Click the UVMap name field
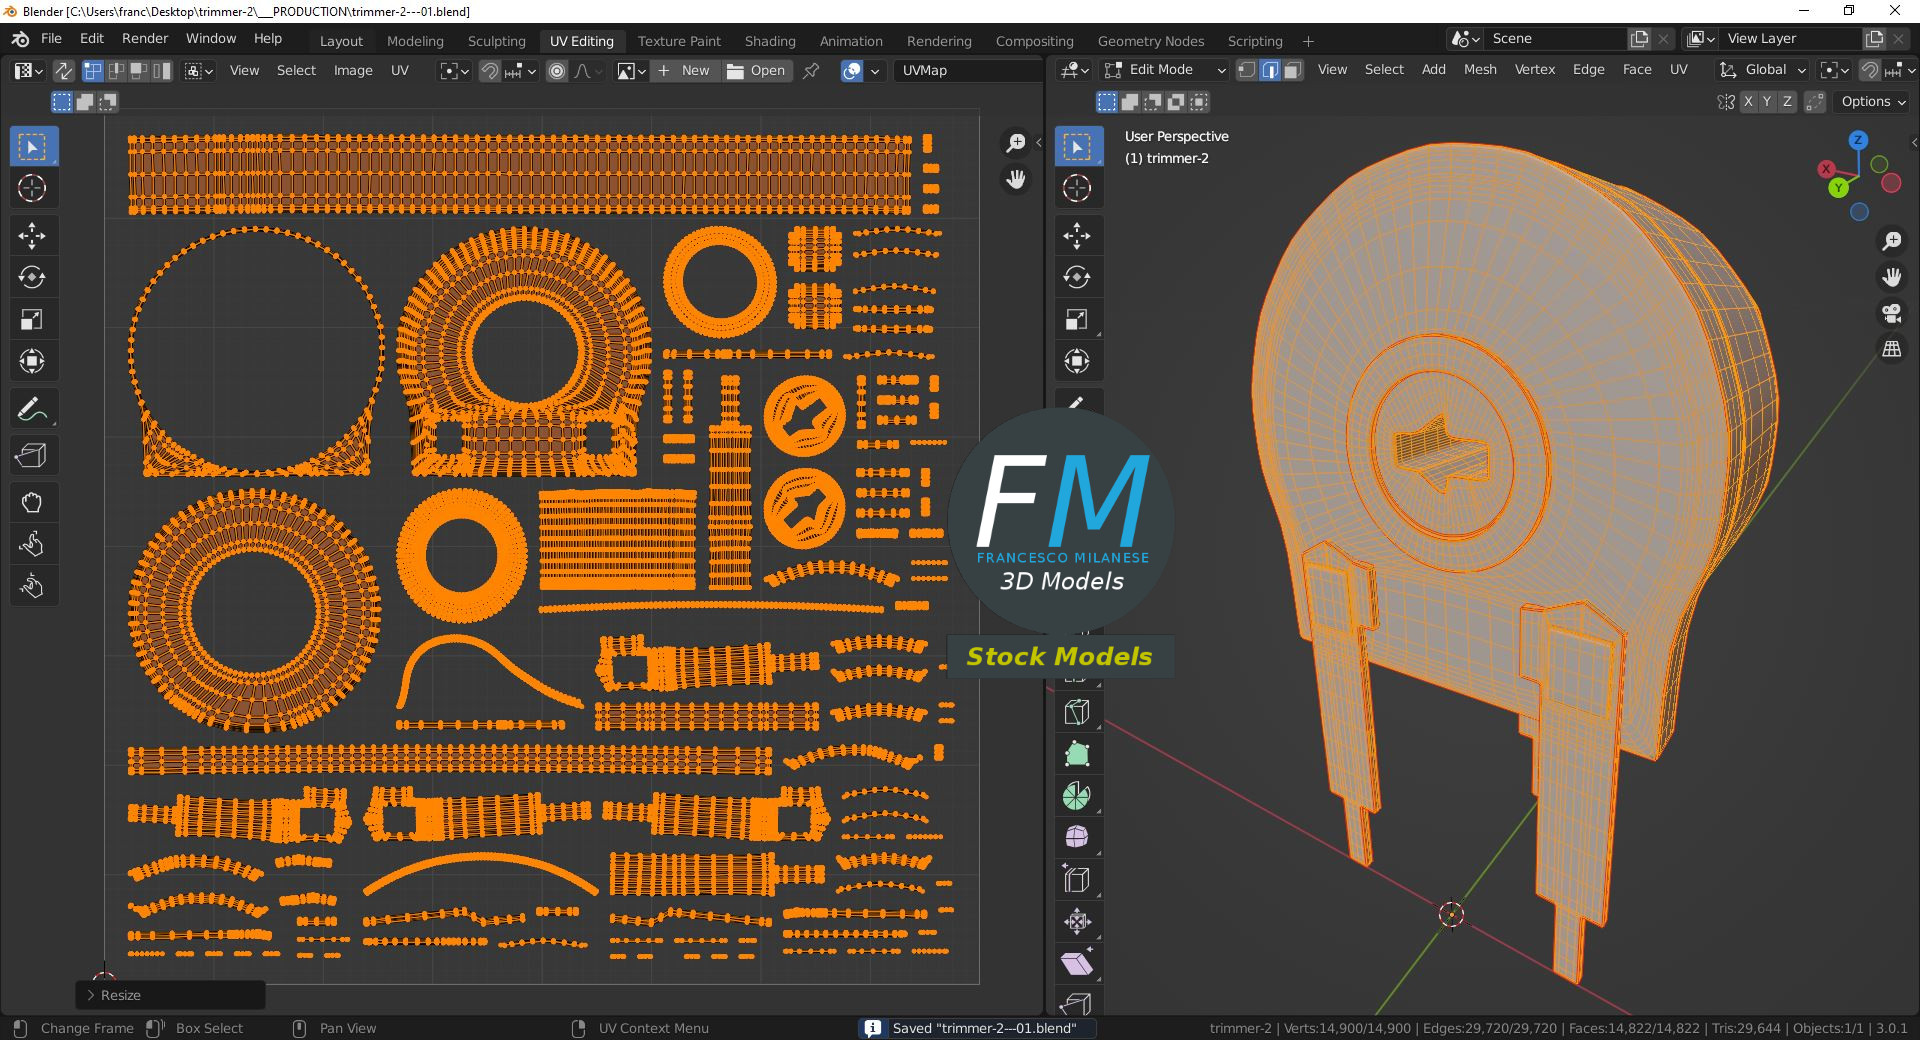This screenshot has width=1920, height=1040. pyautogui.click(x=965, y=71)
